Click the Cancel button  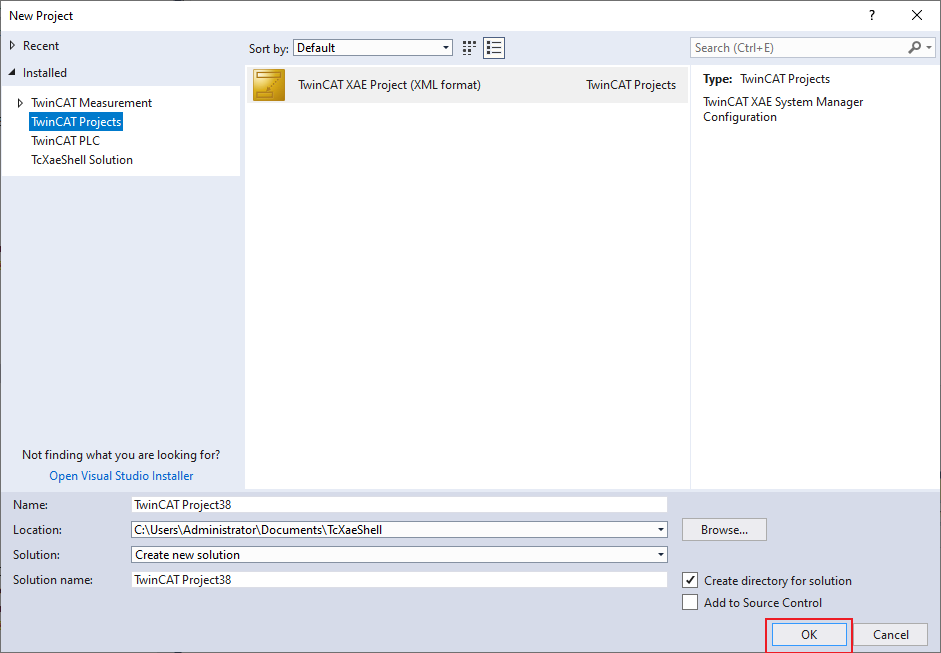[891, 634]
